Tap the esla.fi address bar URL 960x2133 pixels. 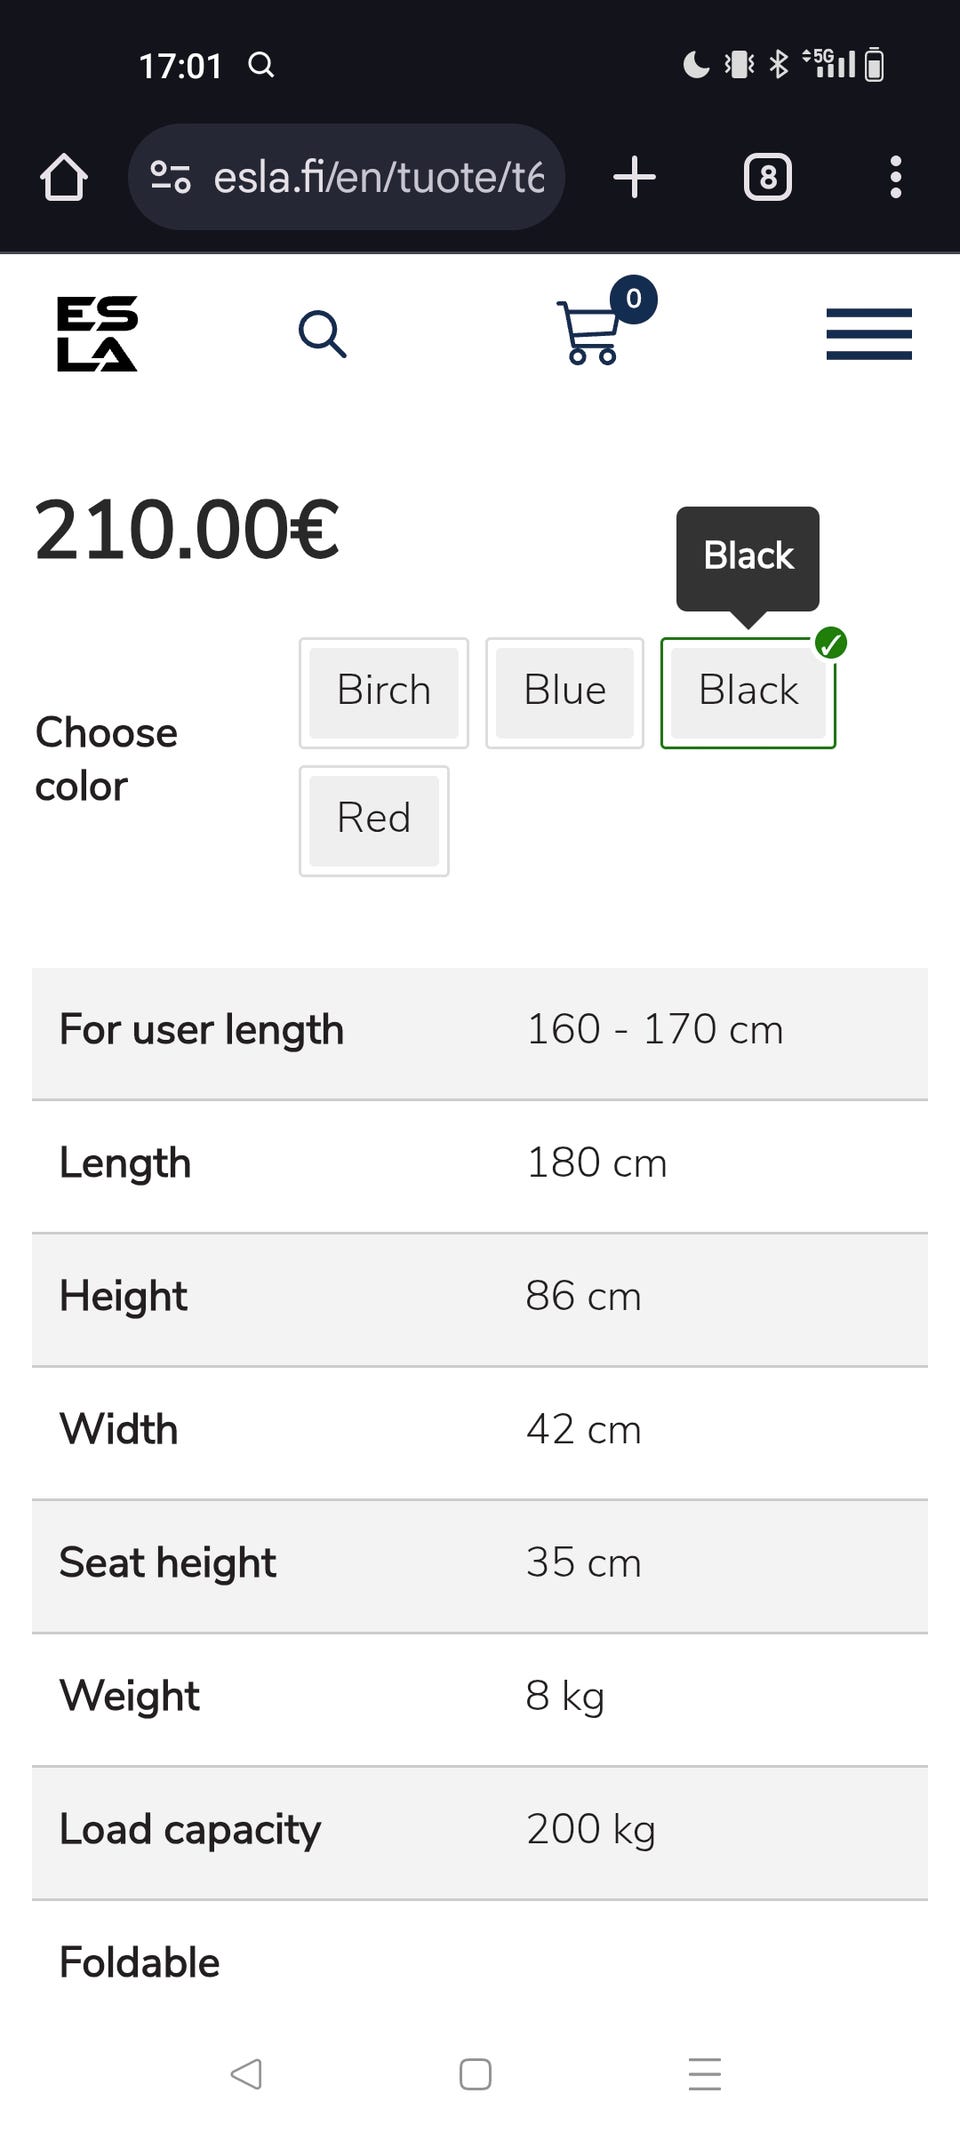(x=378, y=178)
